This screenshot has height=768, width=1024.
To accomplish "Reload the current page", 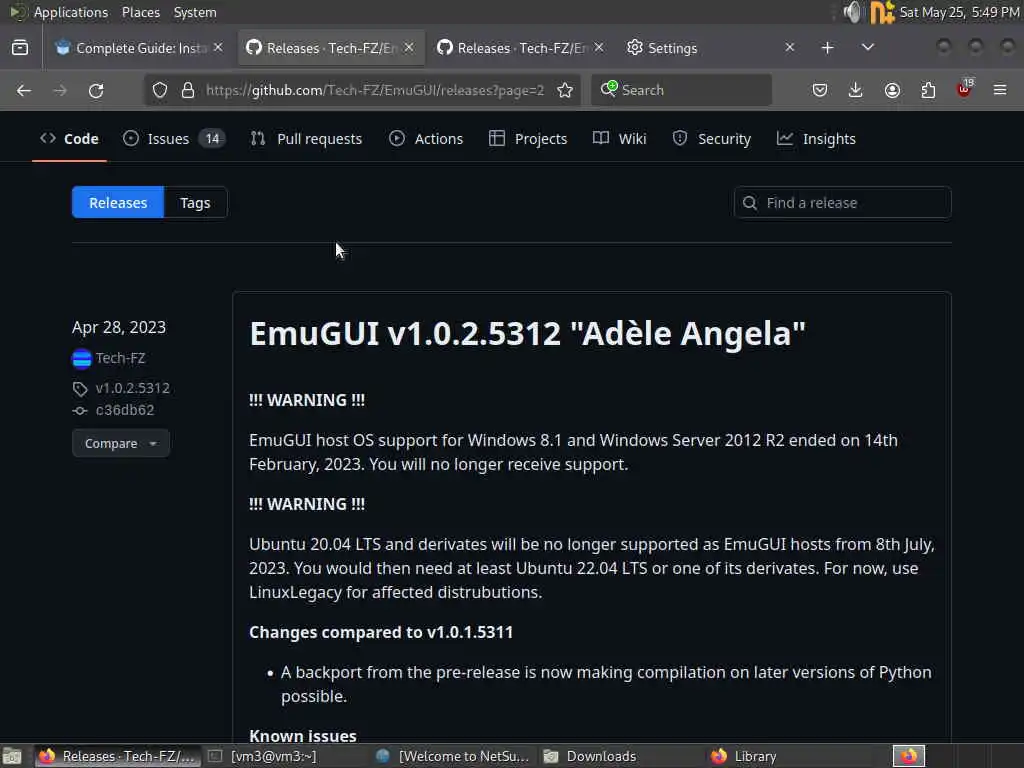I will (96, 90).
